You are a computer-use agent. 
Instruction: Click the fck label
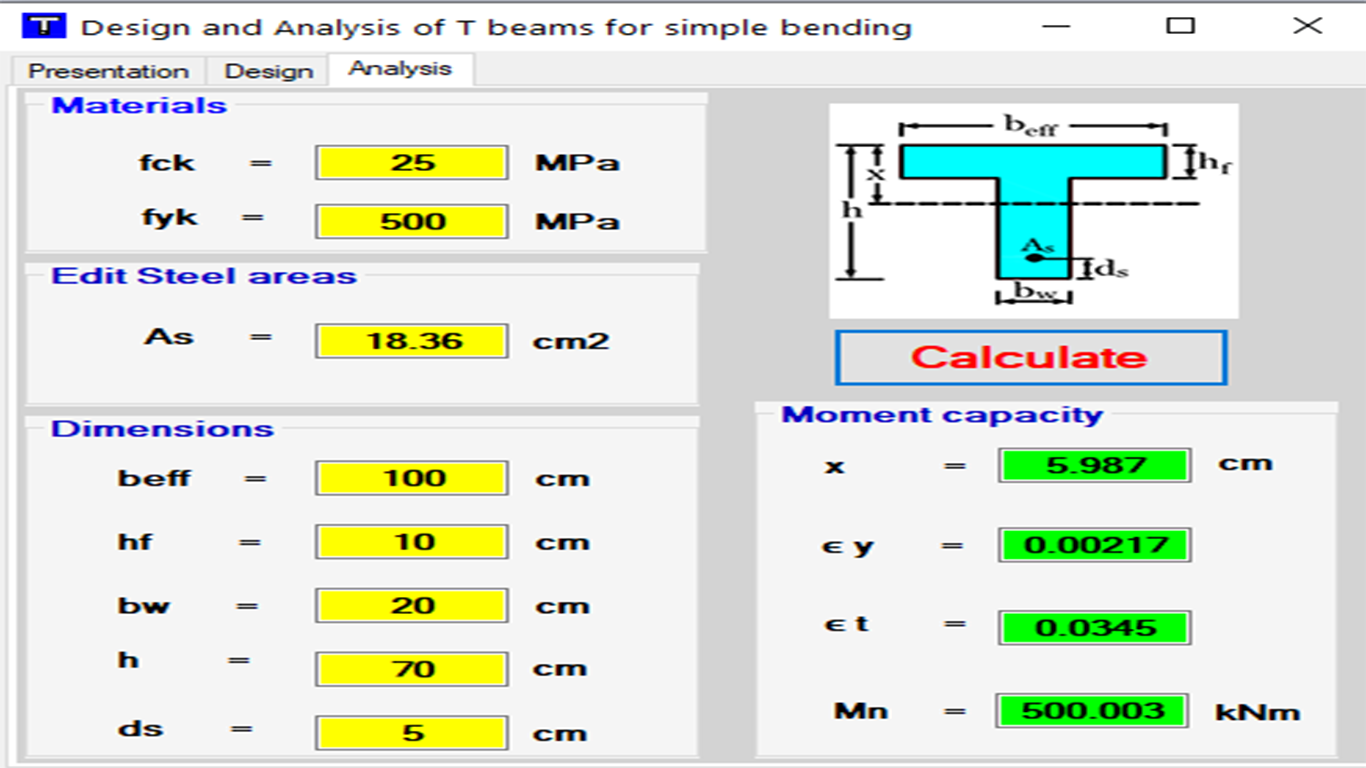tap(167, 162)
